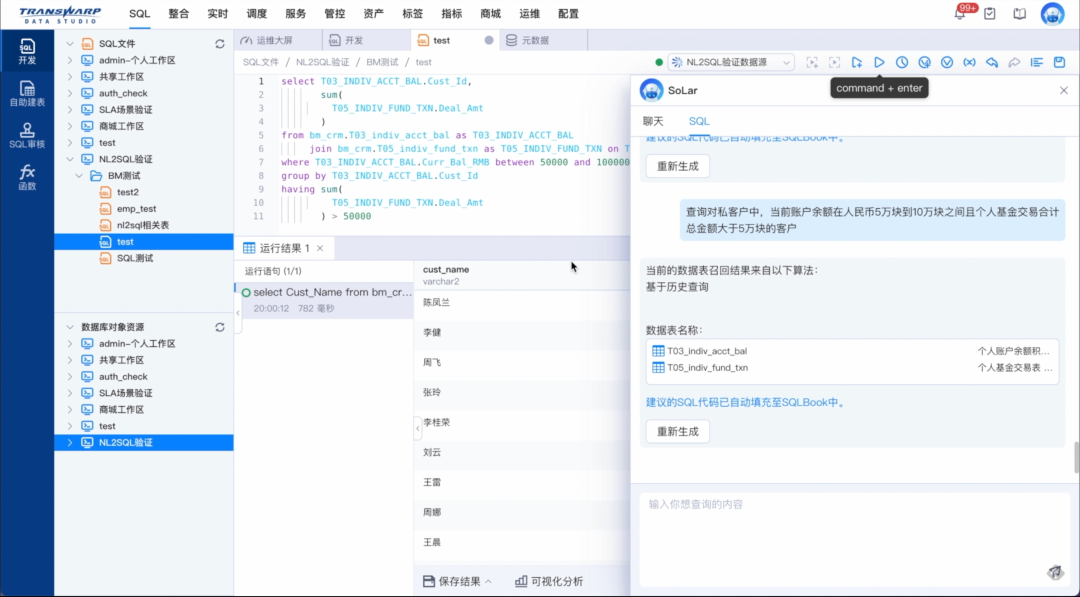
Task: Open the 开发 sidebar panel
Action: (x=27, y=52)
